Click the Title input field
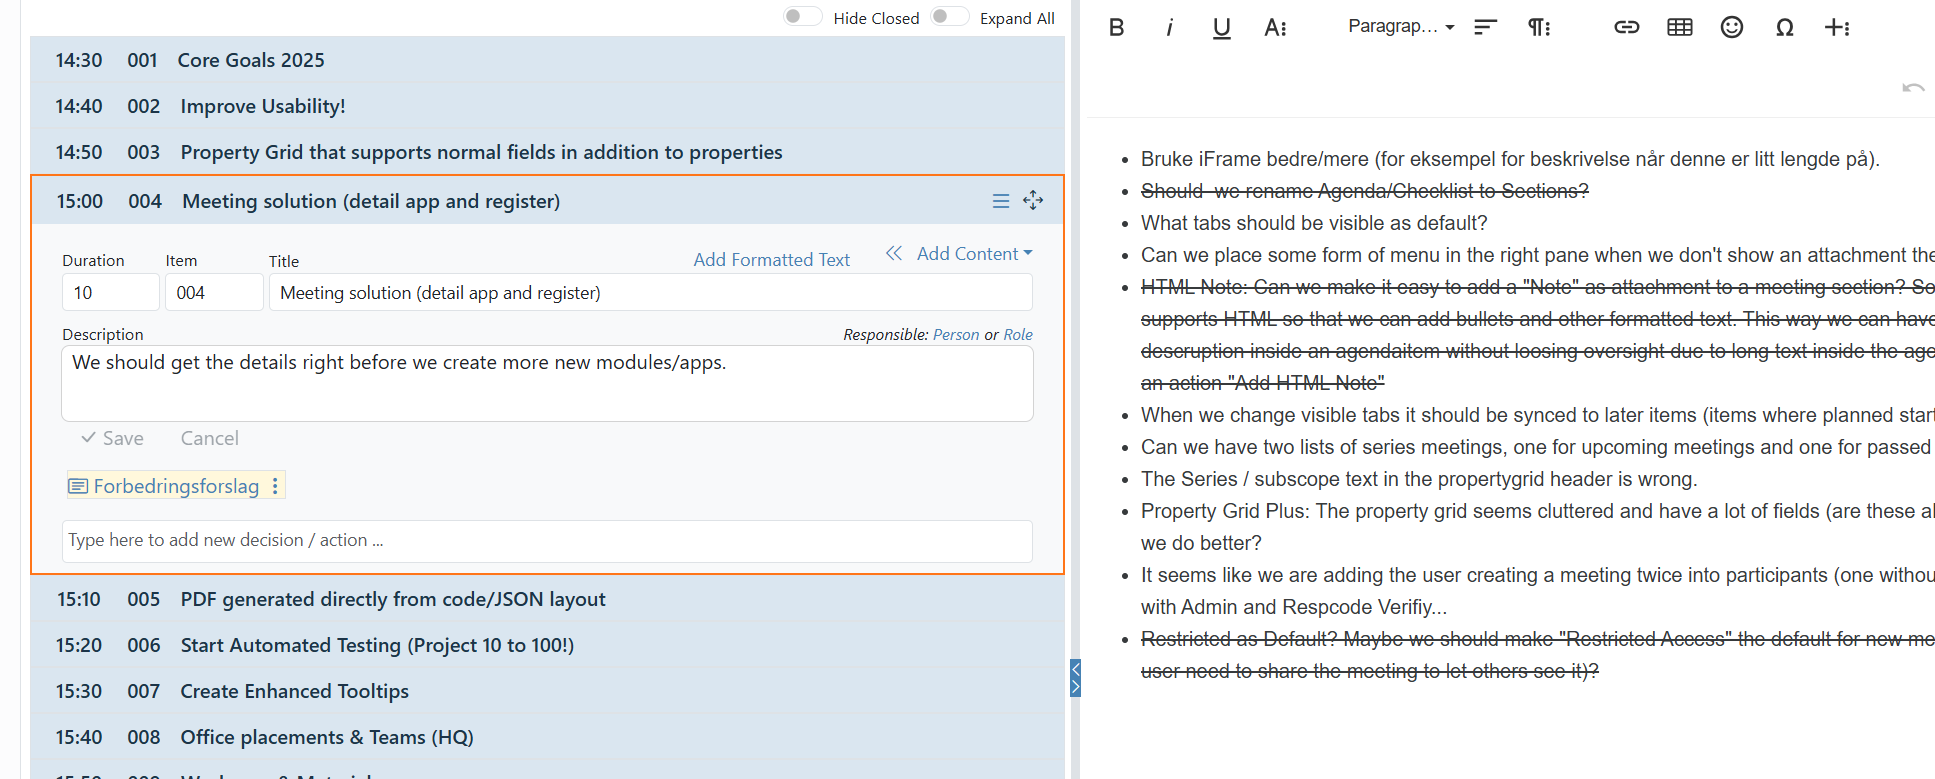 (651, 293)
